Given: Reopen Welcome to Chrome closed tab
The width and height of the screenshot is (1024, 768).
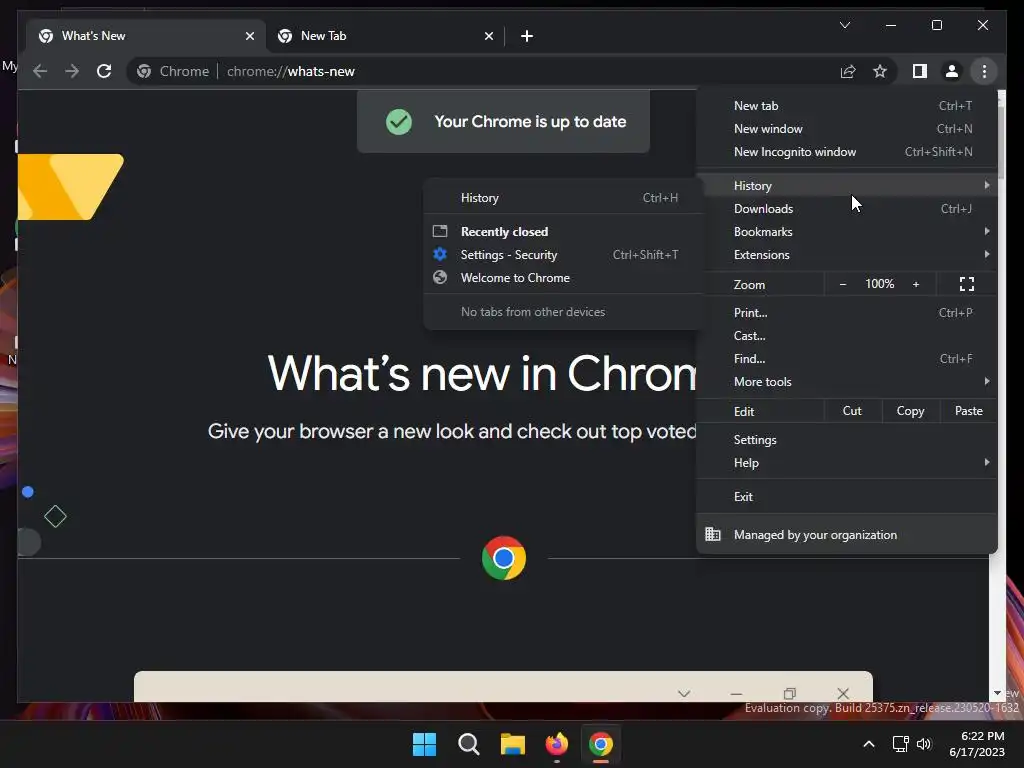Looking at the screenshot, I should coord(563,278).
